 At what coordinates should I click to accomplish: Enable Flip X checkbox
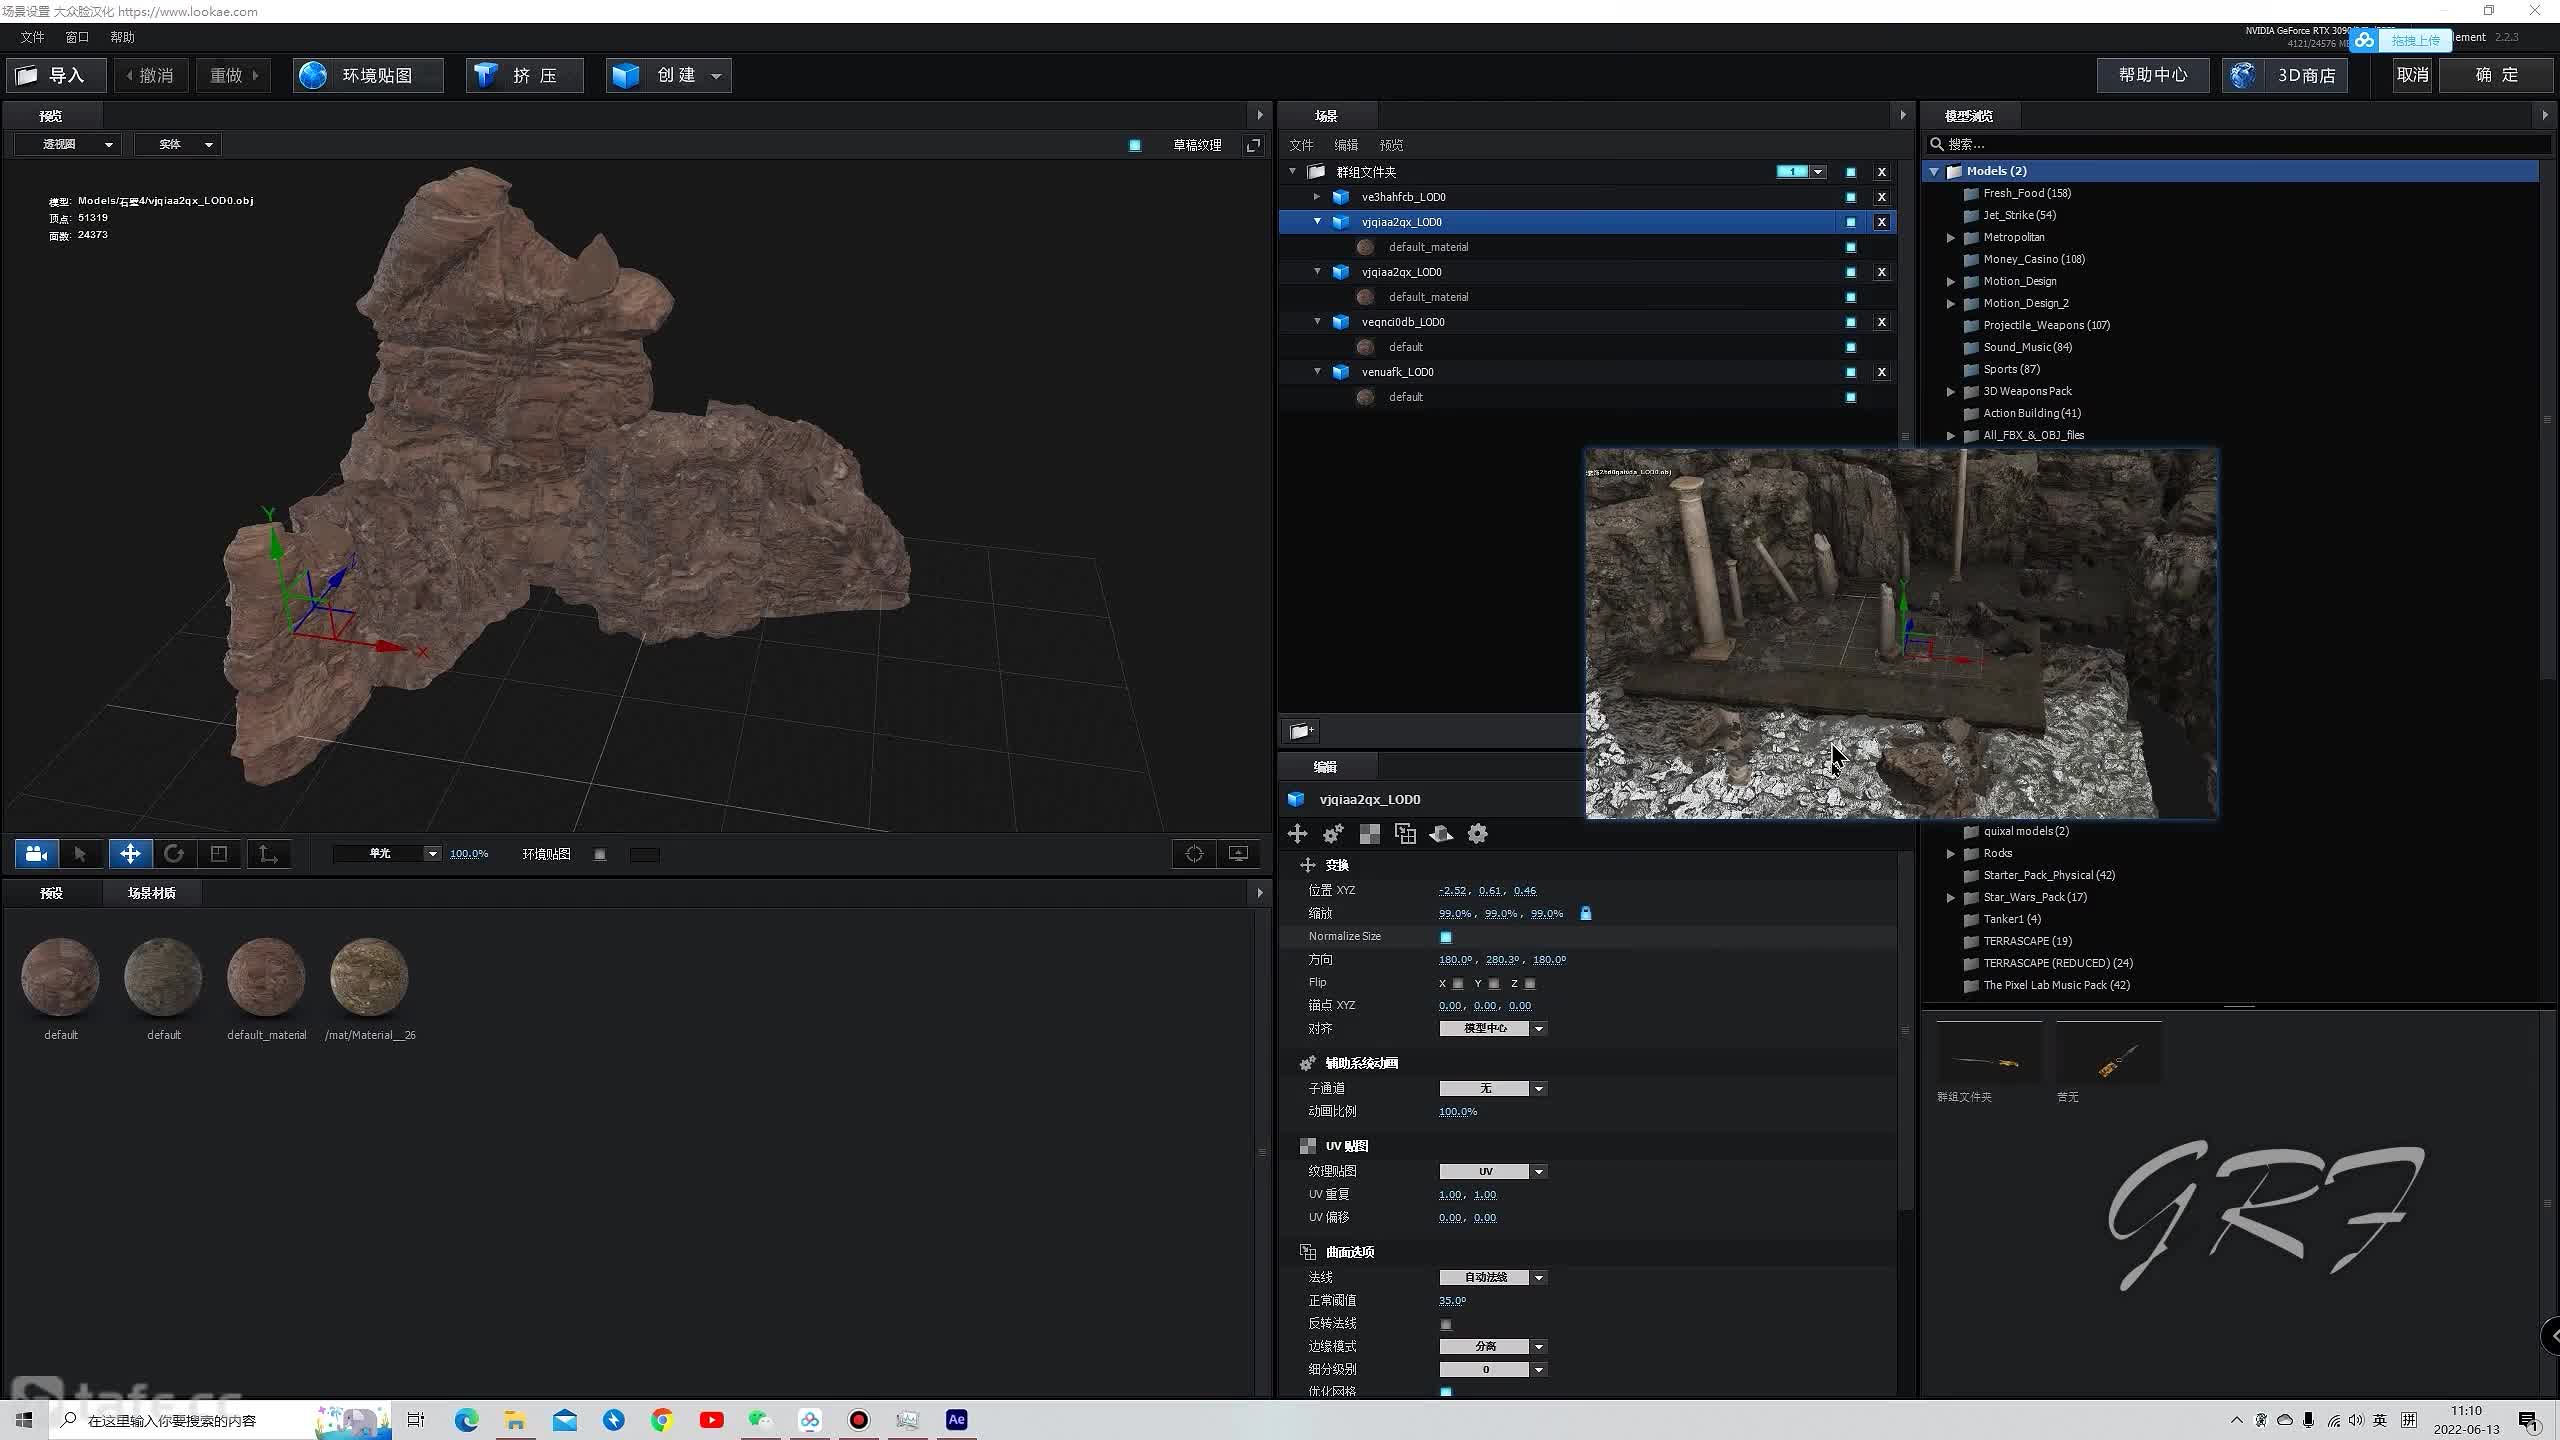click(x=1458, y=984)
